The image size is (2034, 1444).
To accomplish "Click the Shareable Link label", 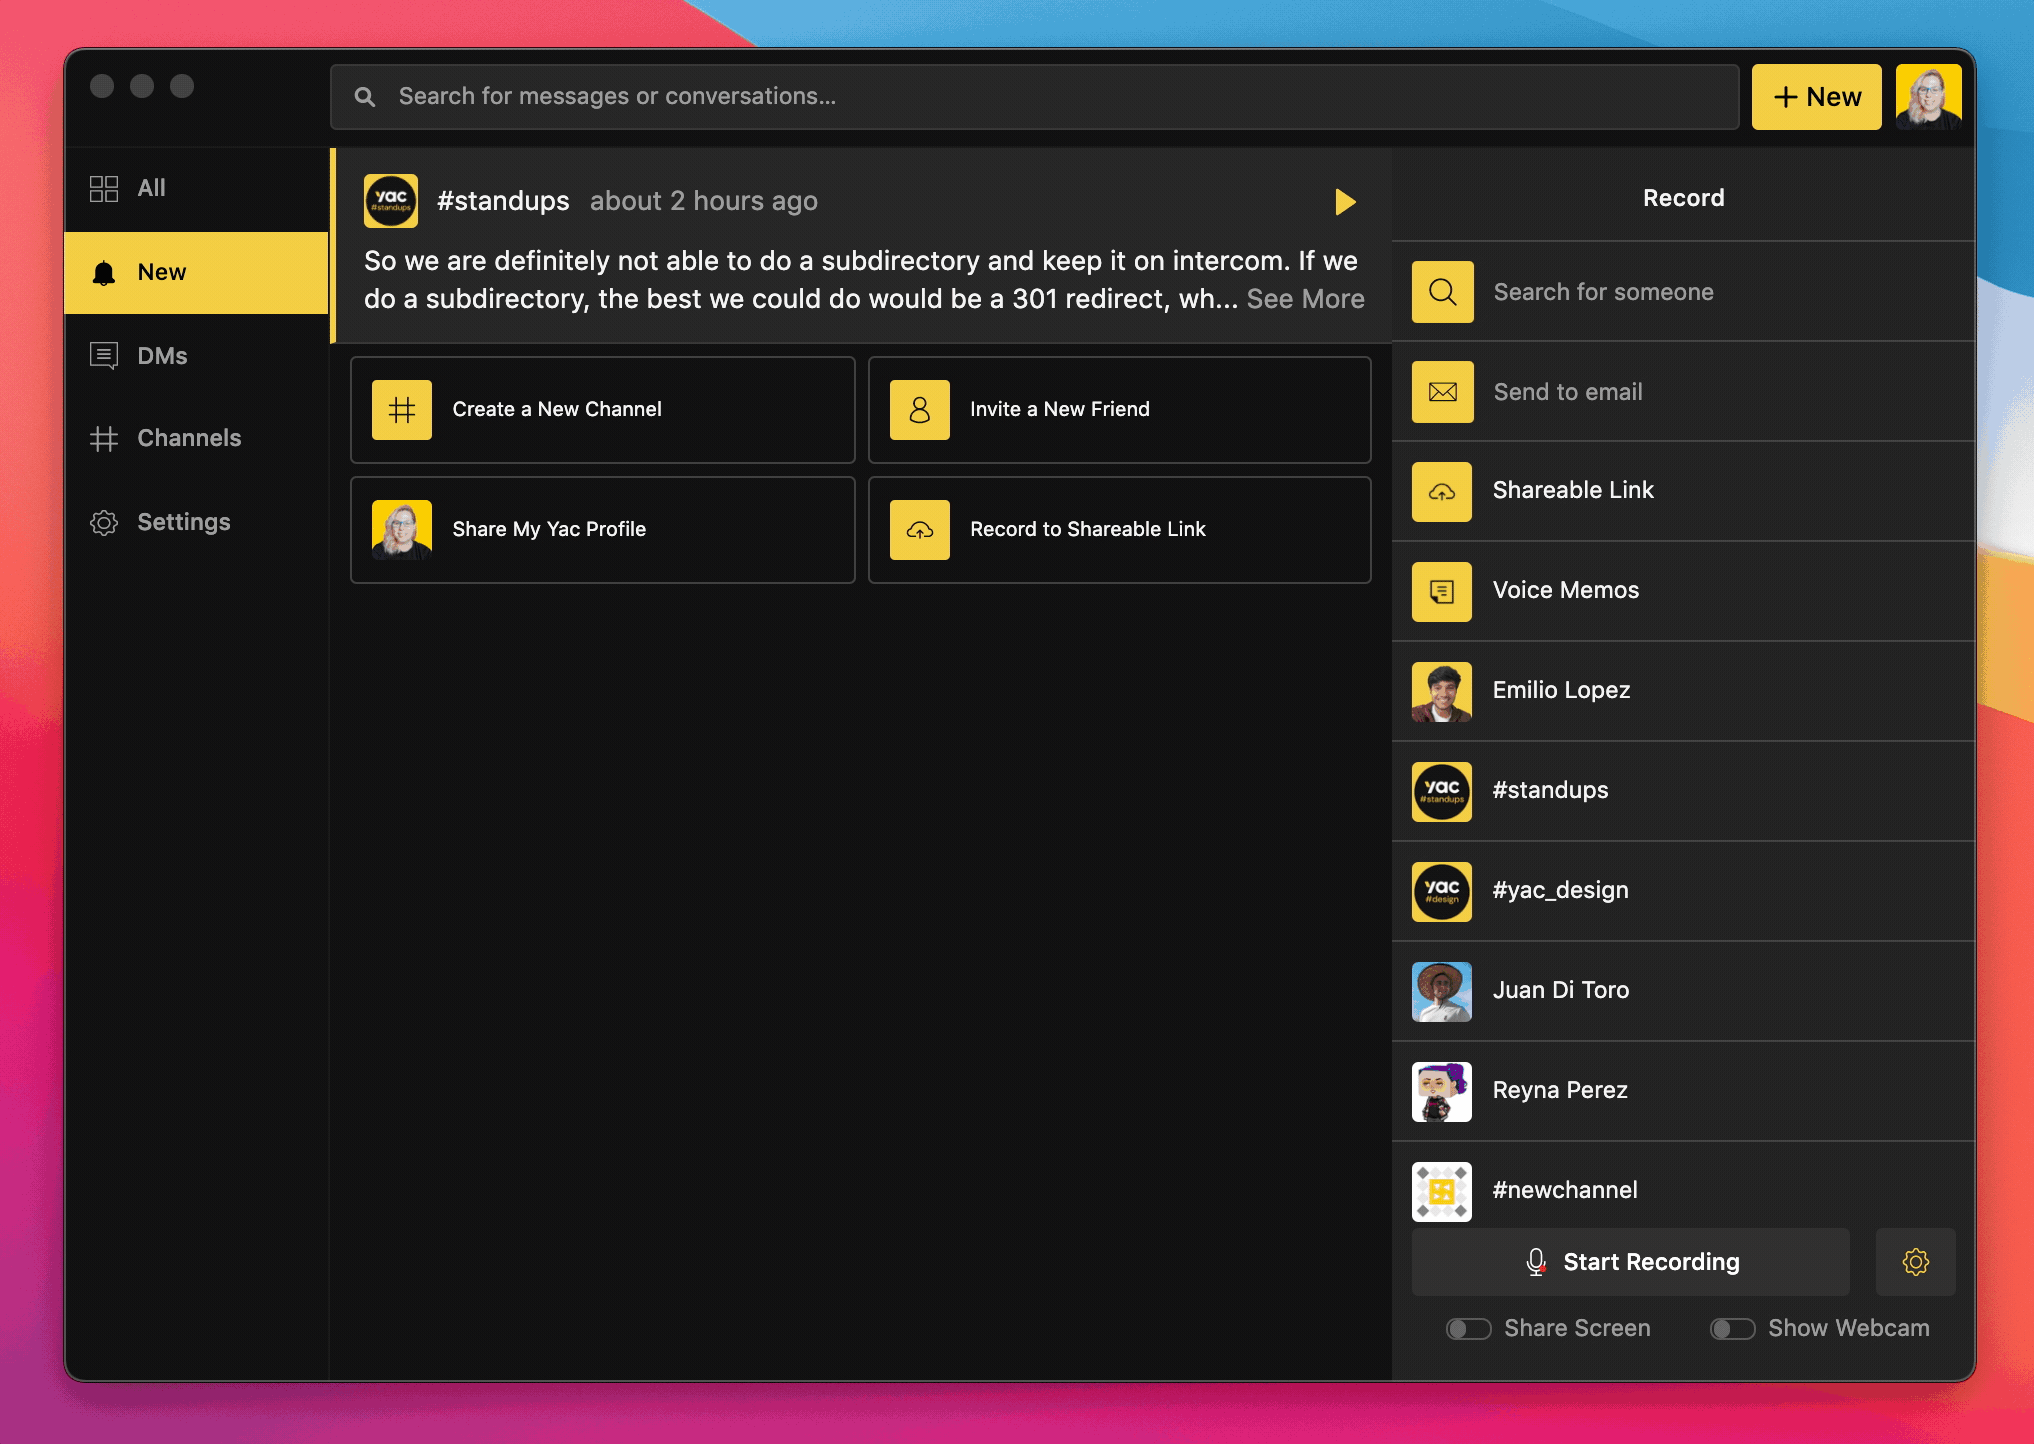I will pos(1573,491).
